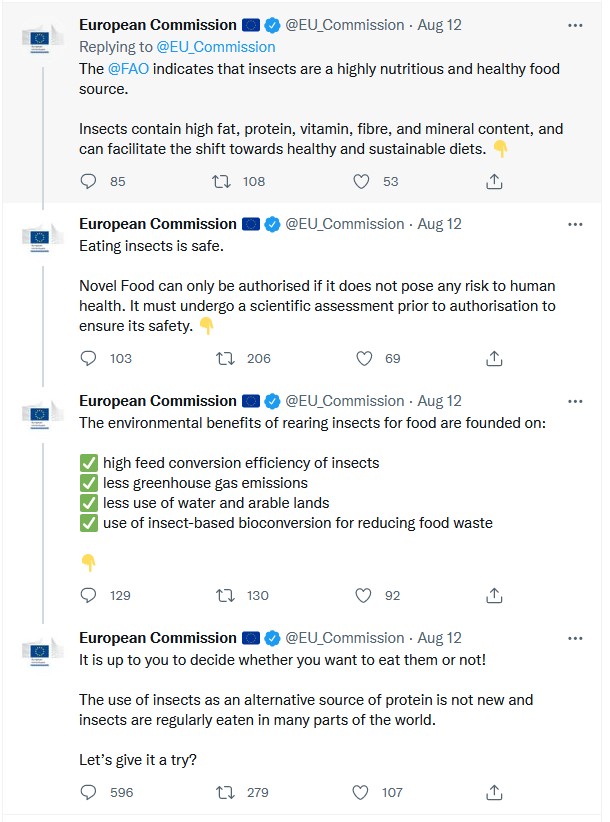Open replies on the tweet with 596 comments
Screen dimensions: 610x822
[x=88, y=792]
